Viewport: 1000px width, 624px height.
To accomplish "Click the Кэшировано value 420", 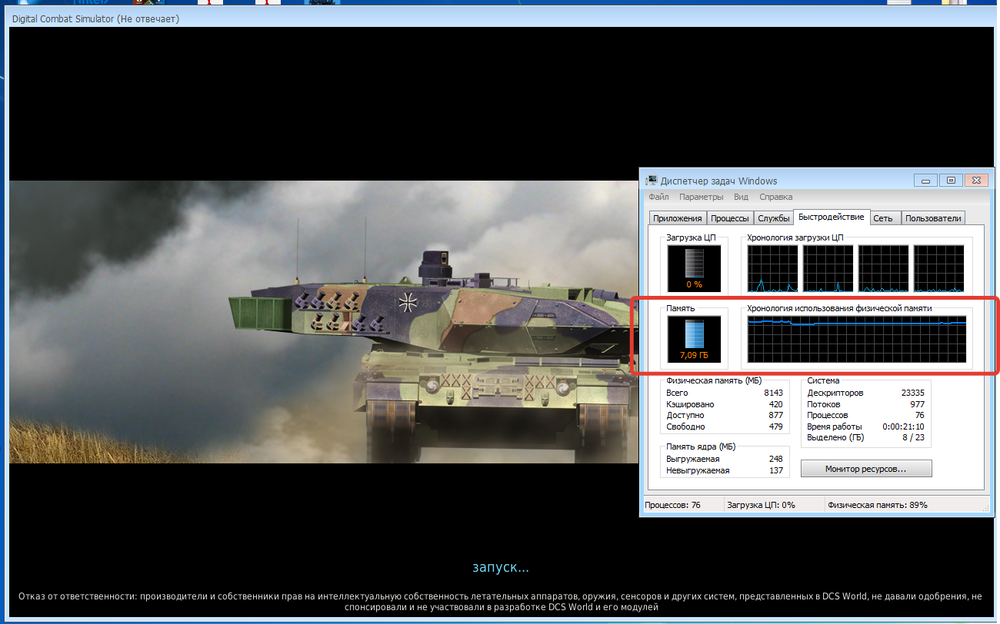I will (x=776, y=405).
